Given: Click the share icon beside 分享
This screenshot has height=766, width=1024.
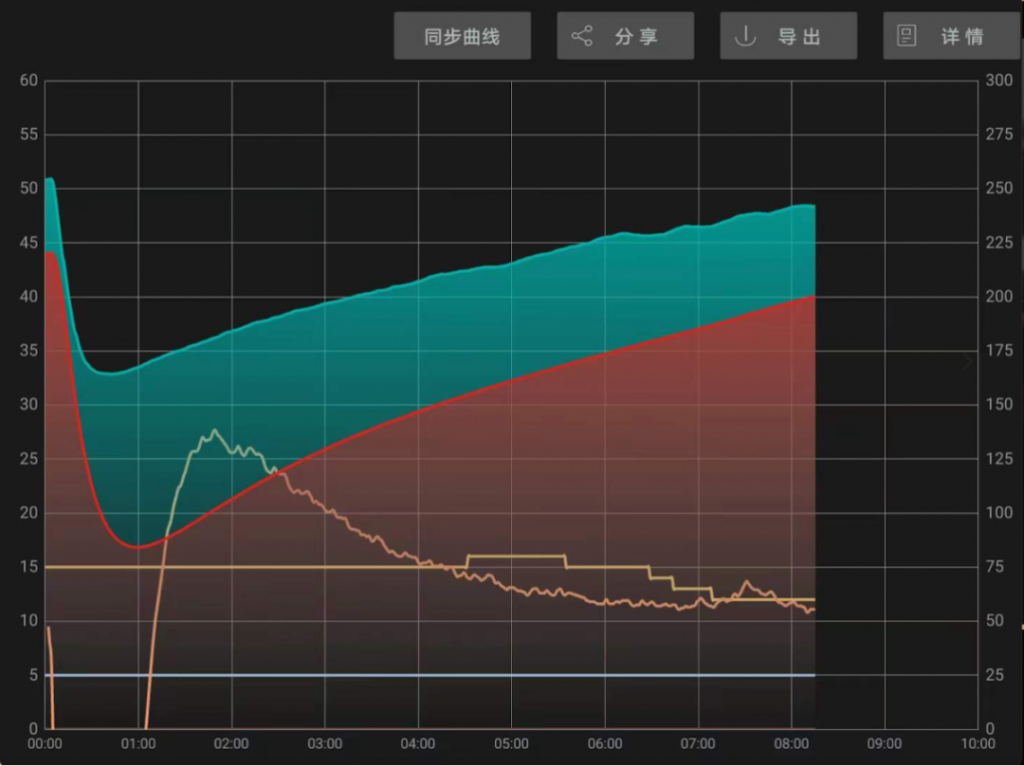Looking at the screenshot, I should click(582, 36).
